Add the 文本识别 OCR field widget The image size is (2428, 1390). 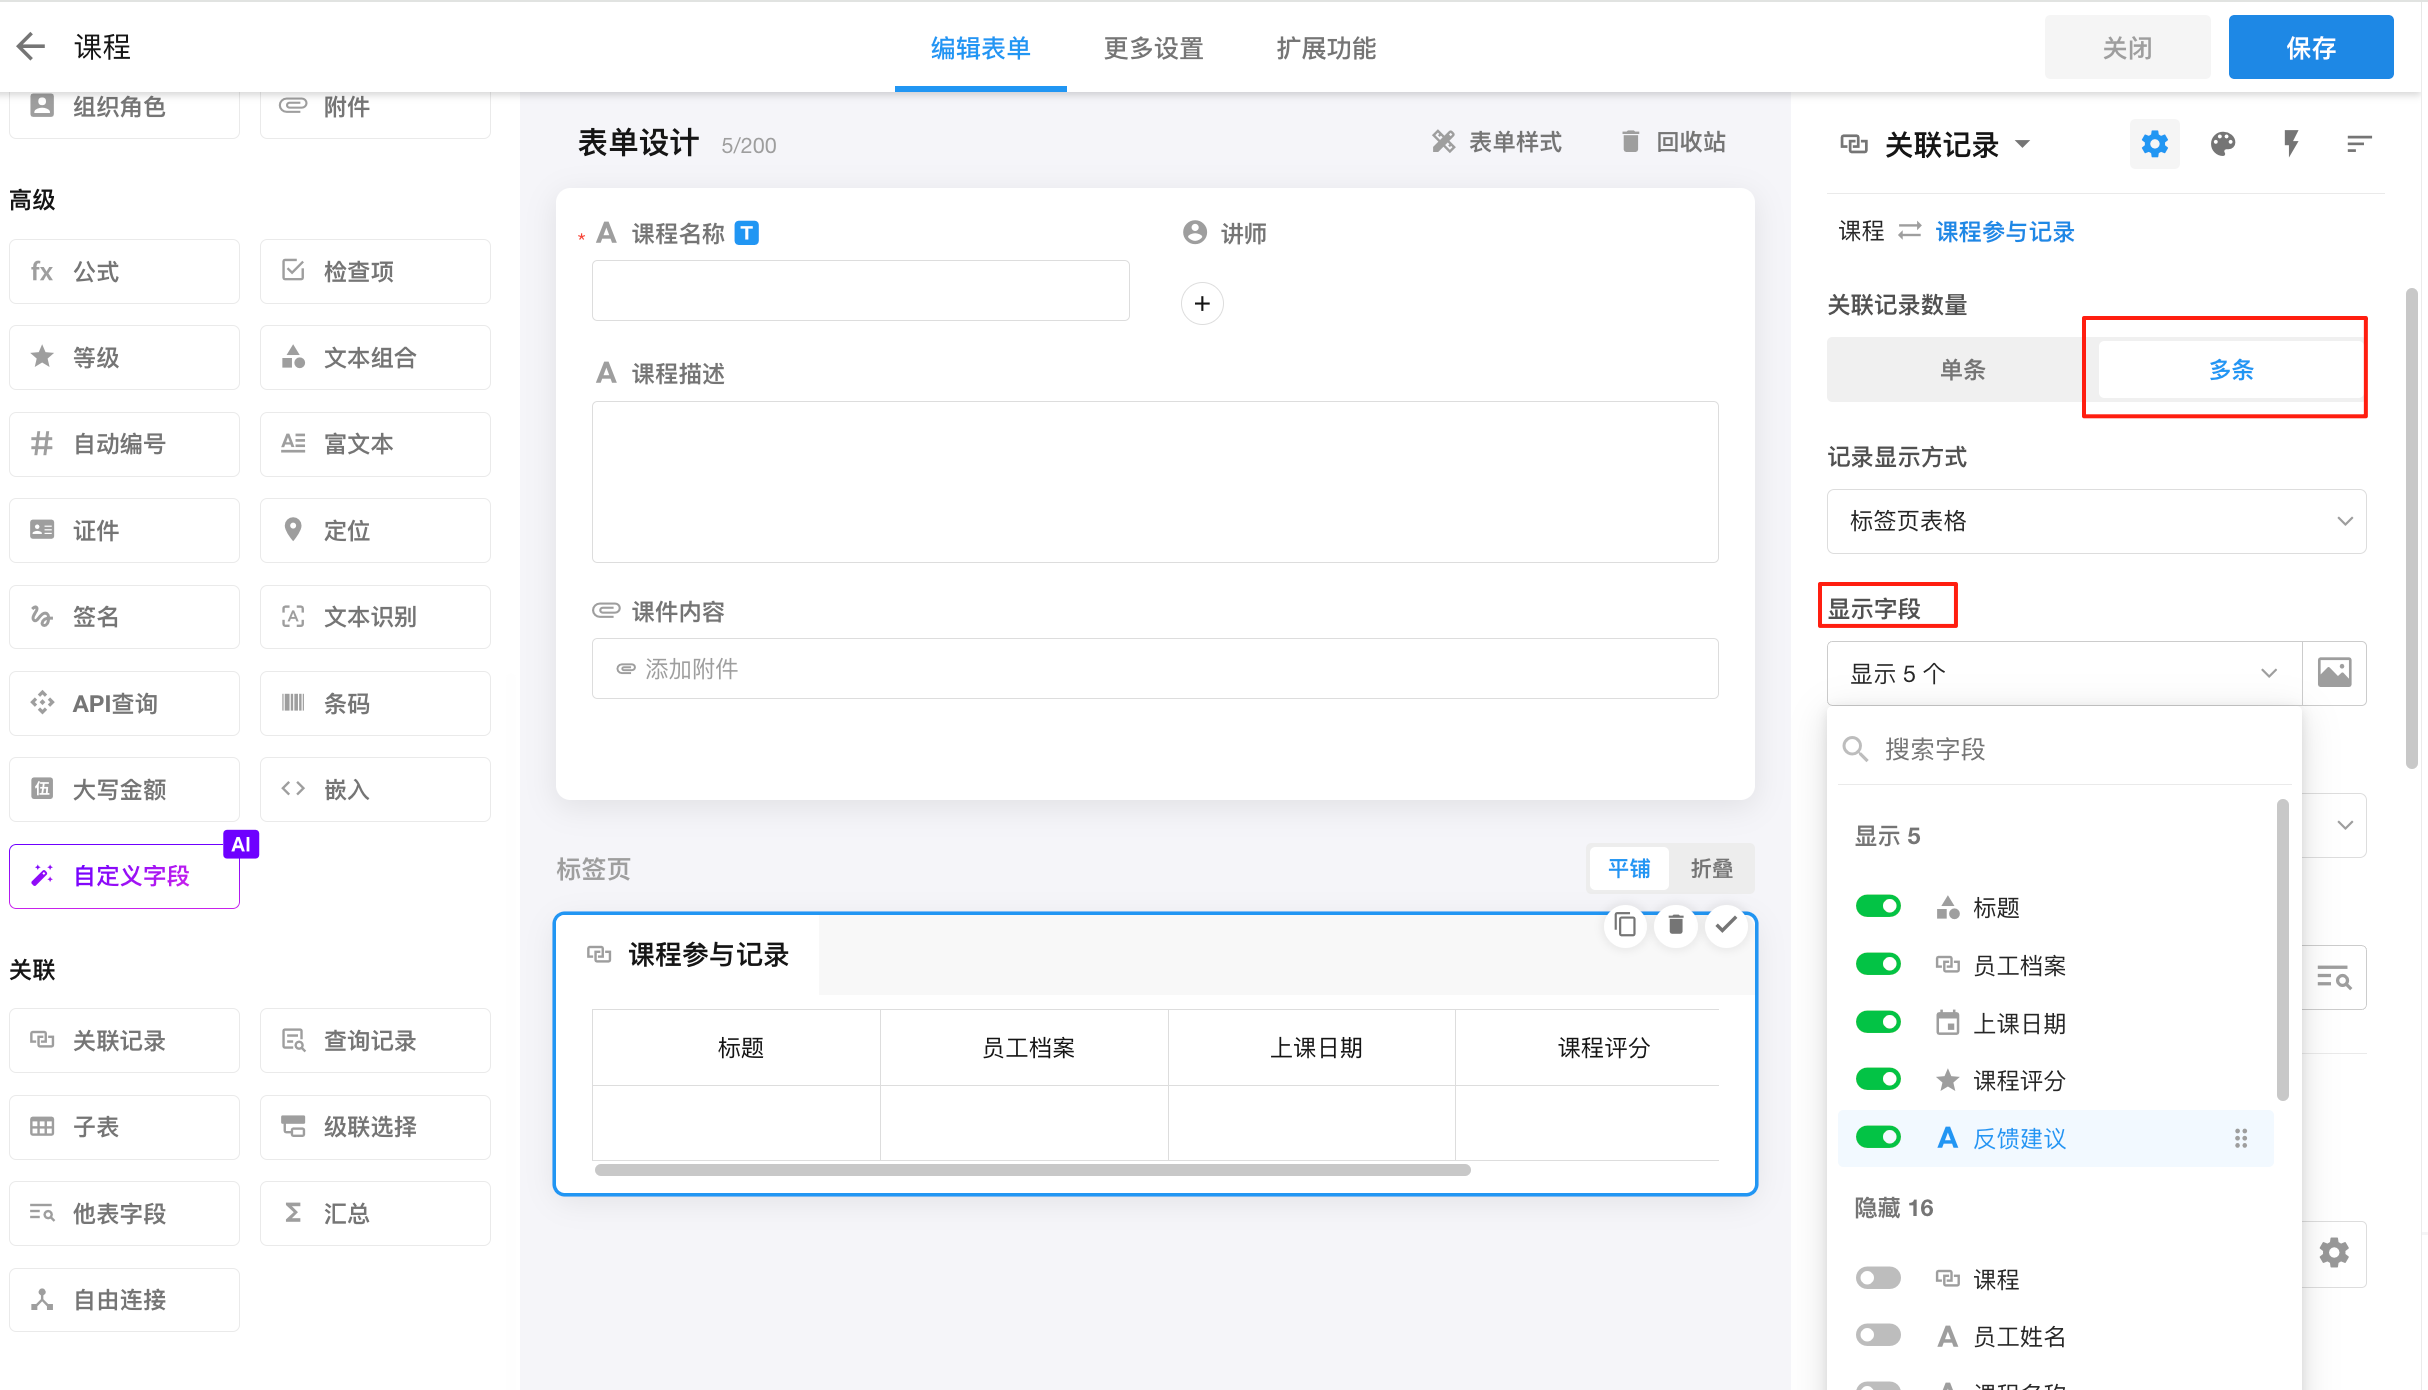point(375,616)
